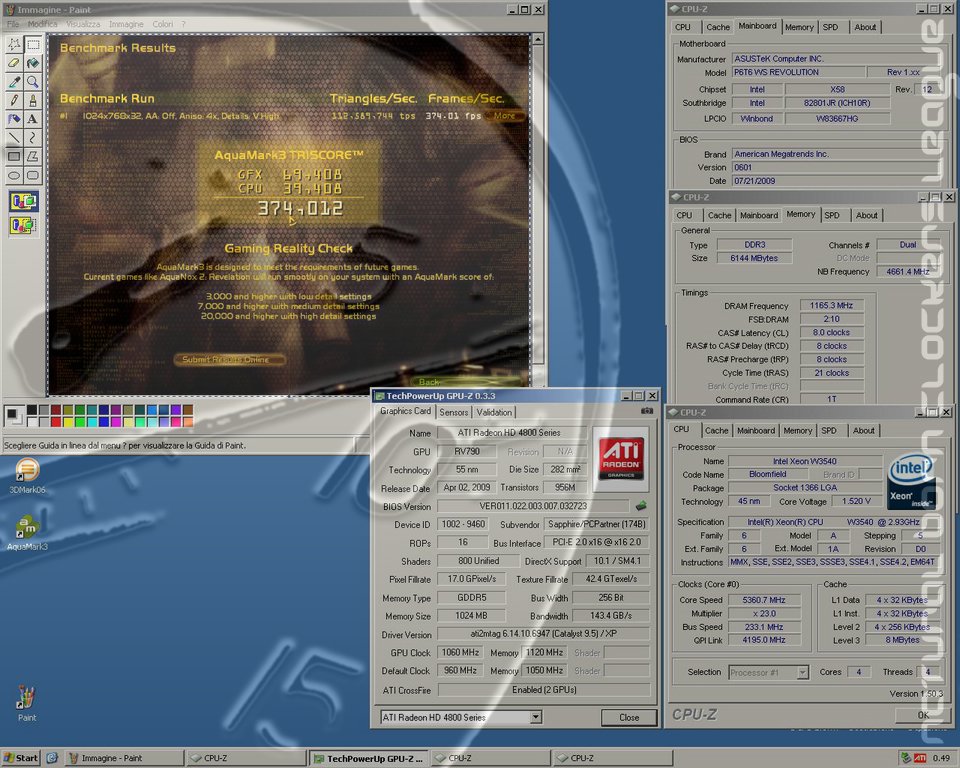Open the Cache tab in the CPU-Z processor window

click(x=716, y=431)
